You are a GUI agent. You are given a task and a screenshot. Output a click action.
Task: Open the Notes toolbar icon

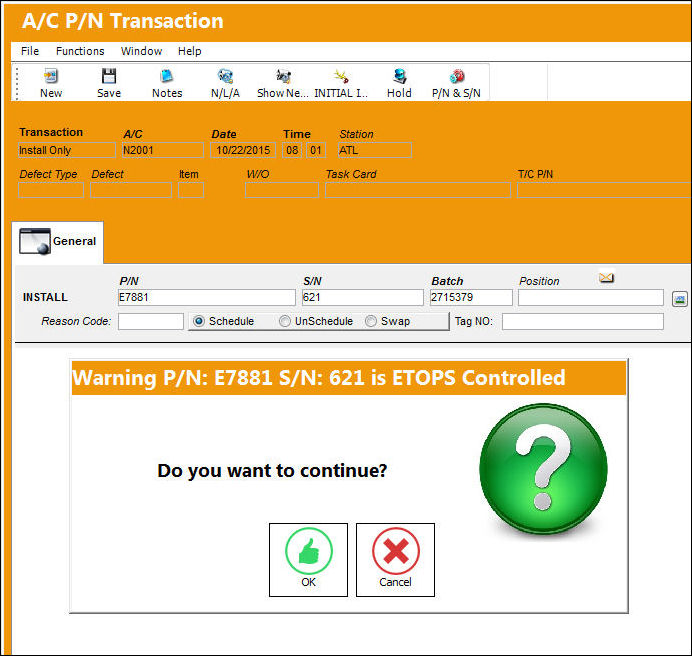click(166, 76)
